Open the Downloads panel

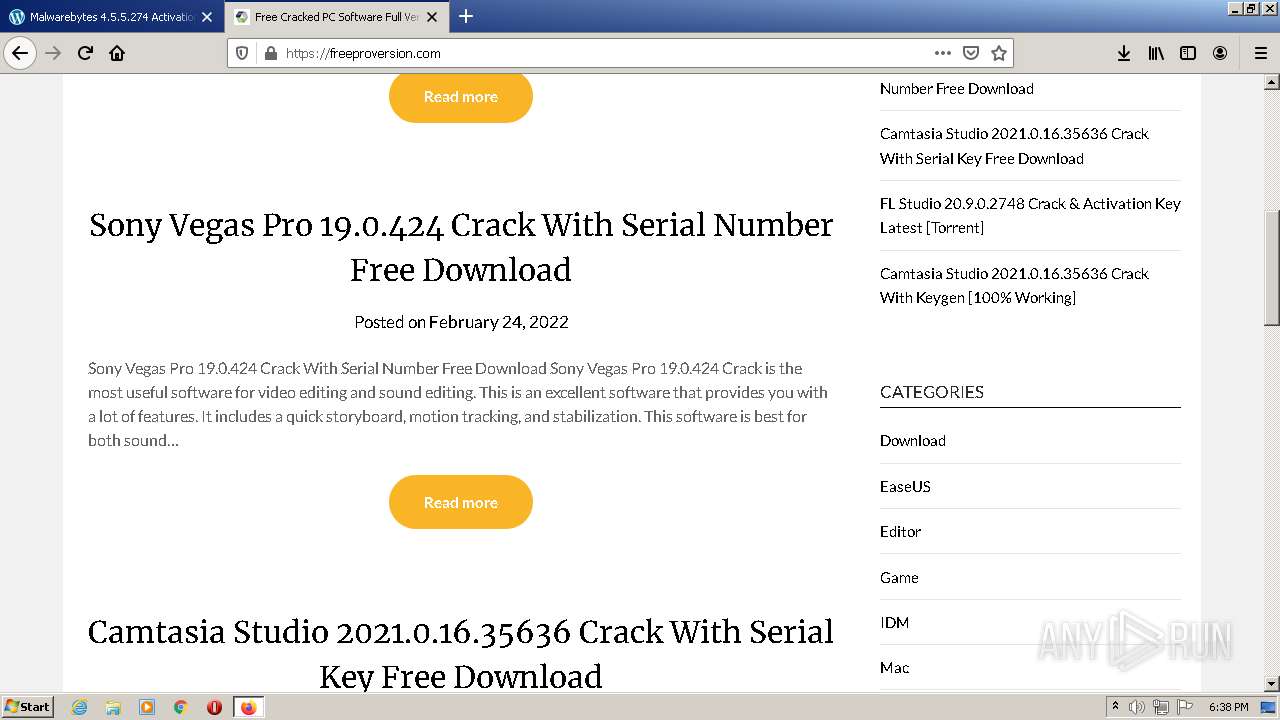coord(1124,53)
